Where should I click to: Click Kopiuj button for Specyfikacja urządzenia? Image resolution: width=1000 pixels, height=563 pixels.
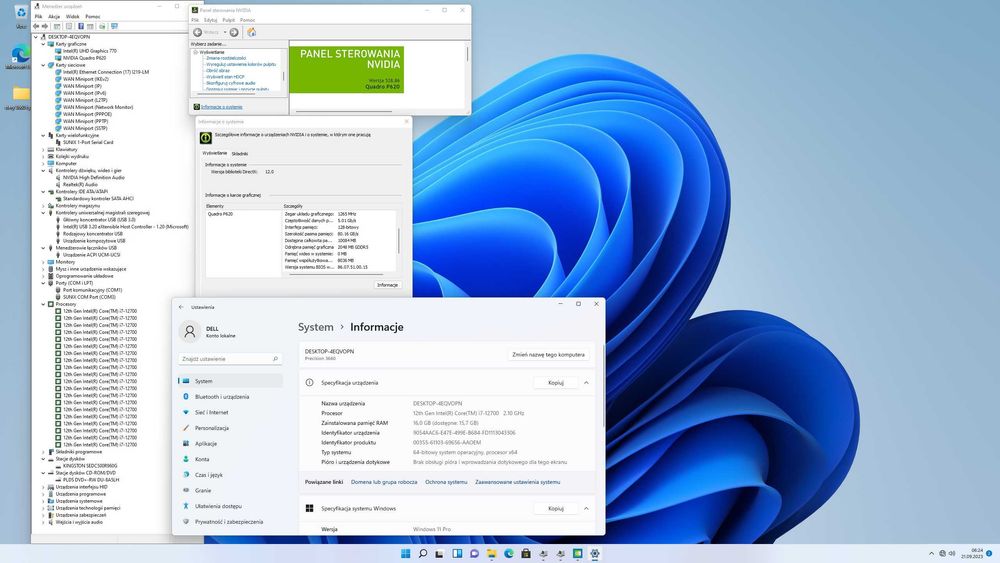pyautogui.click(x=555, y=383)
